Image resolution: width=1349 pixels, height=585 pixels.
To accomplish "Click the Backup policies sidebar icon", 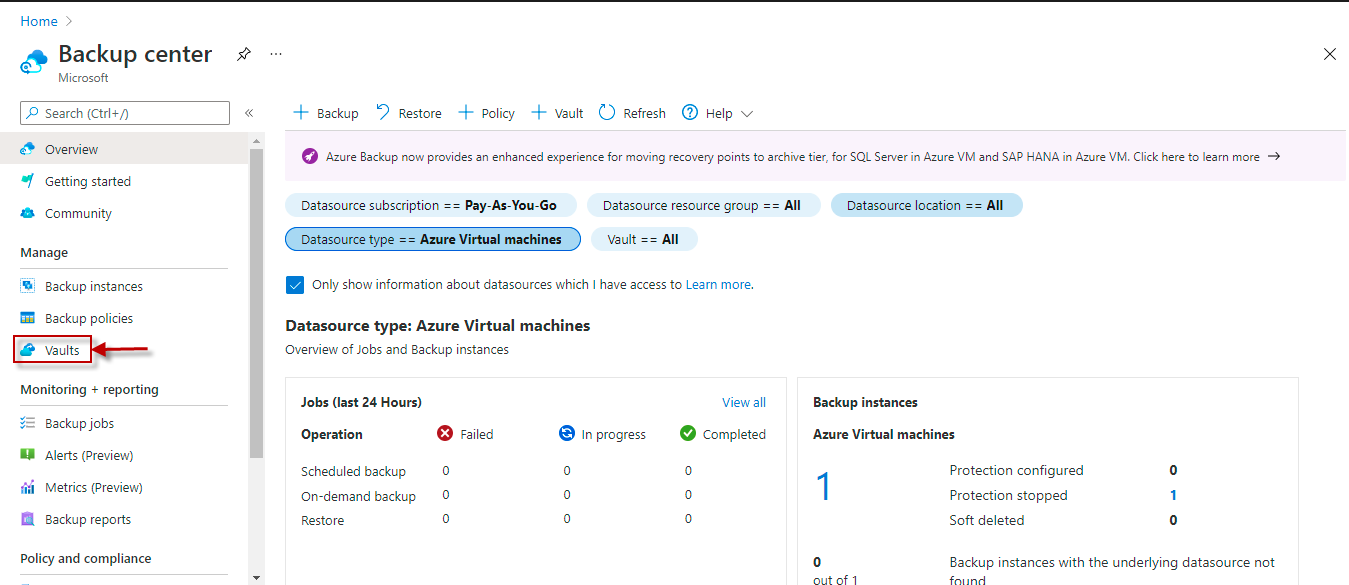I will pyautogui.click(x=28, y=318).
